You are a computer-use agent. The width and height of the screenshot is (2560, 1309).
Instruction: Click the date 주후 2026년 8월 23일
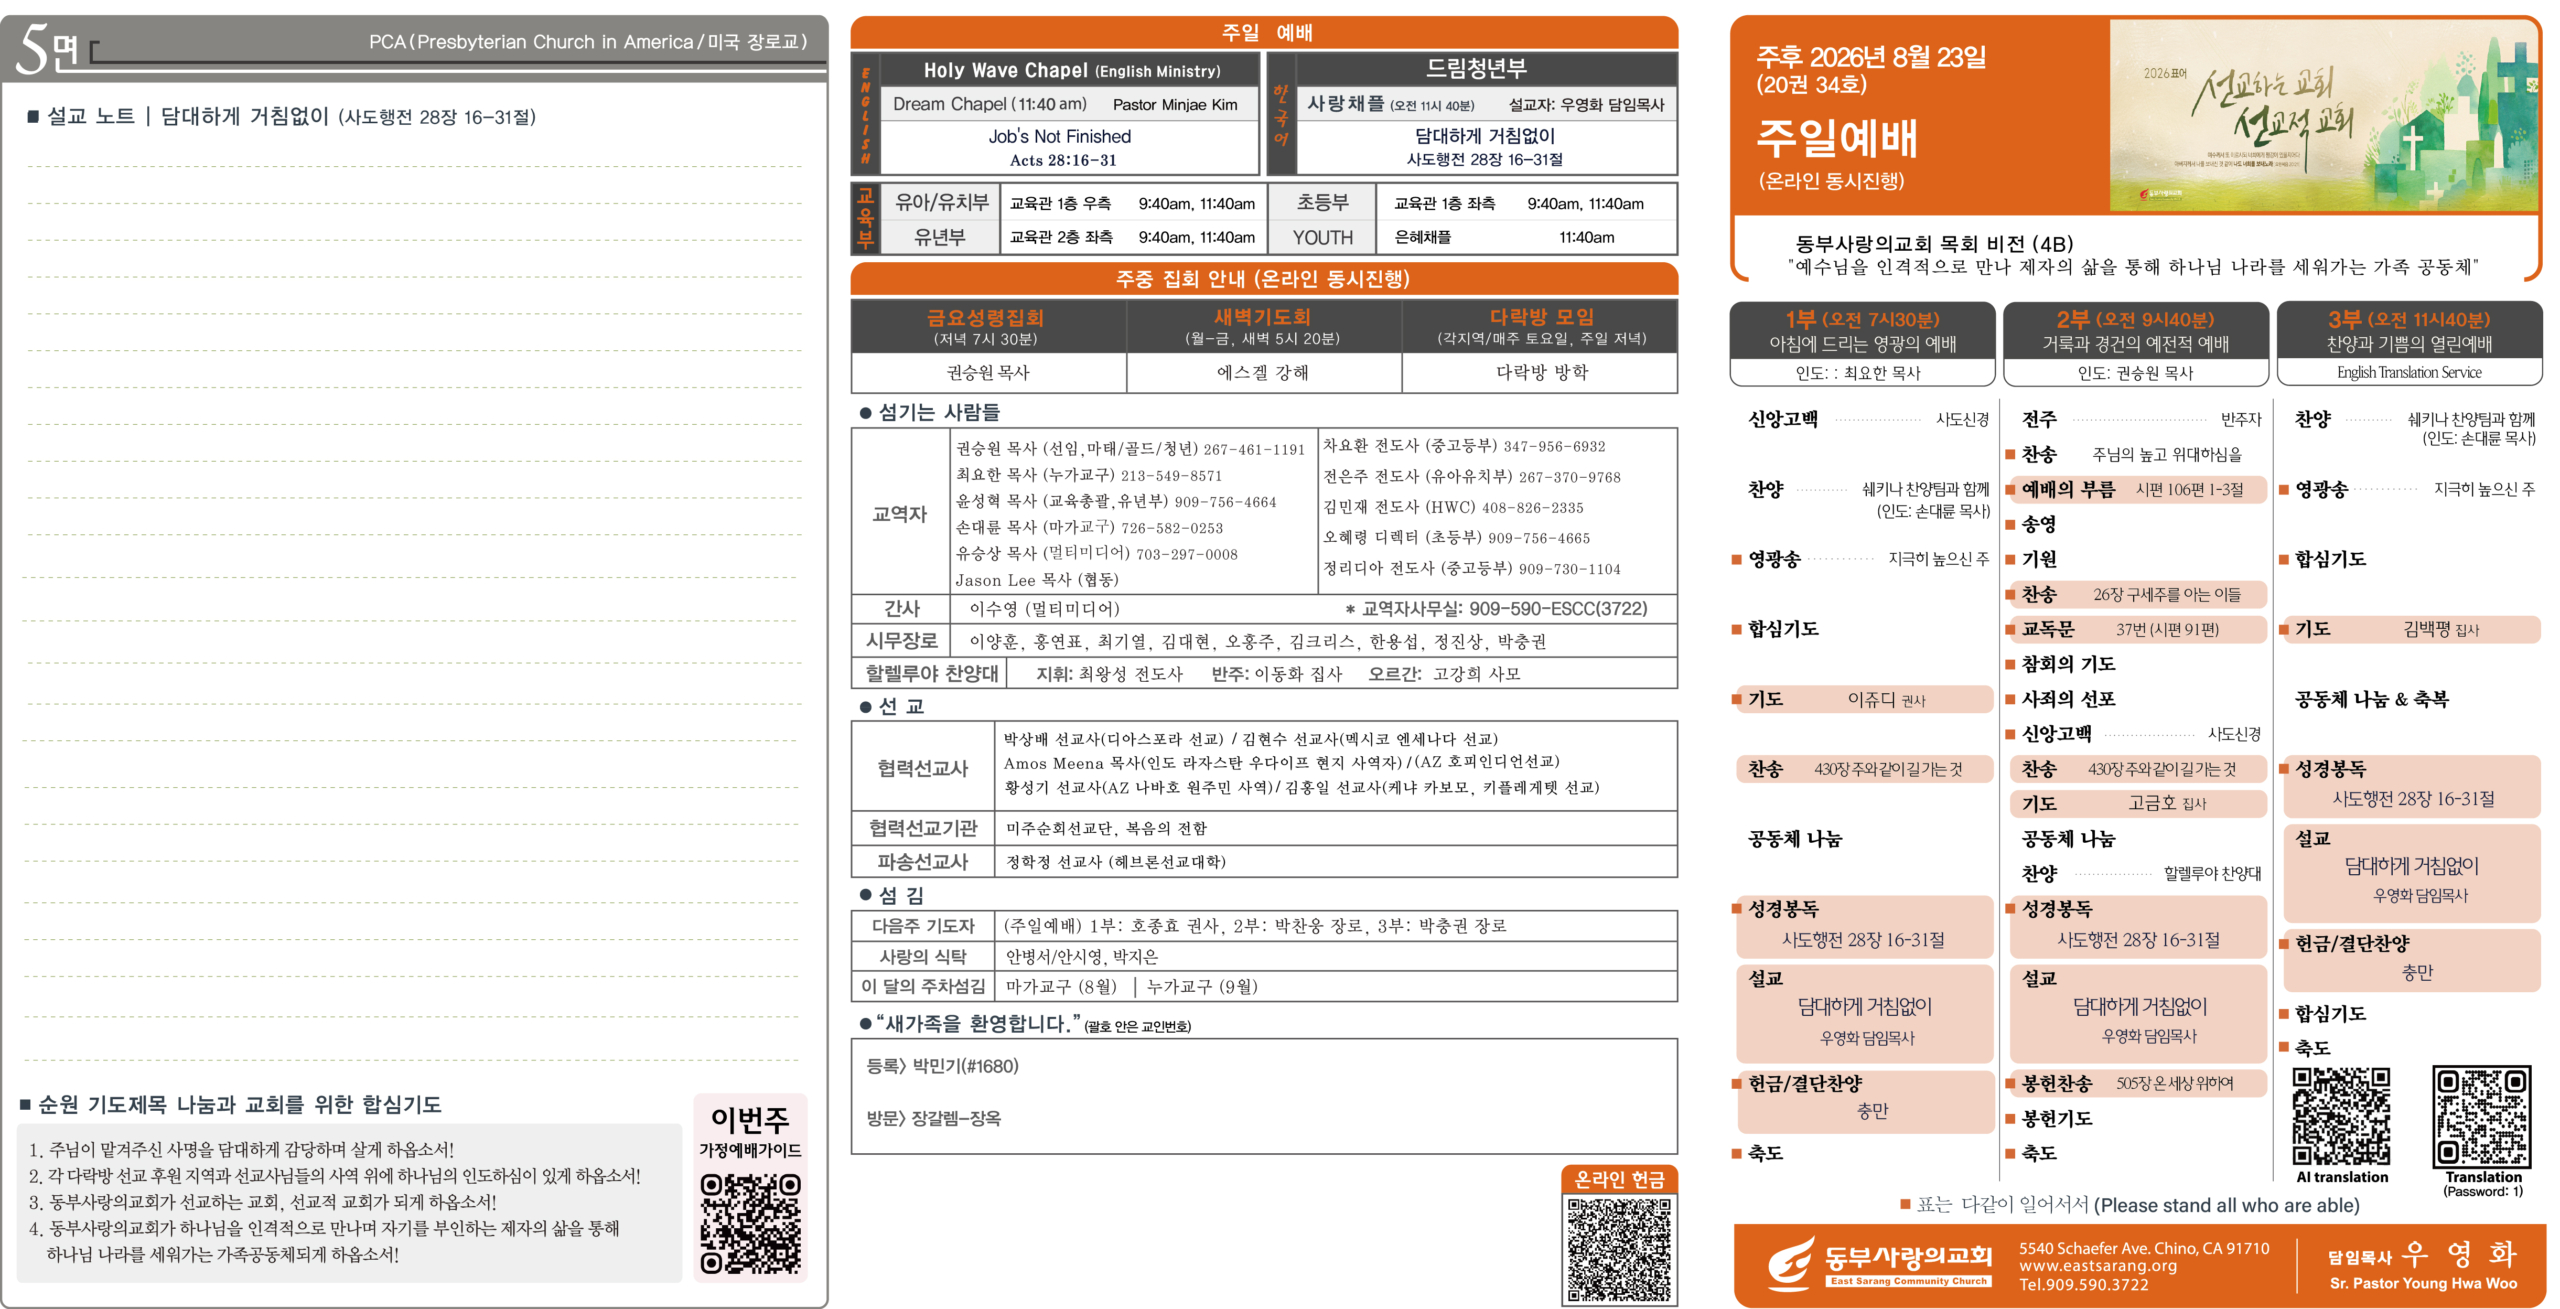[x=1871, y=57]
